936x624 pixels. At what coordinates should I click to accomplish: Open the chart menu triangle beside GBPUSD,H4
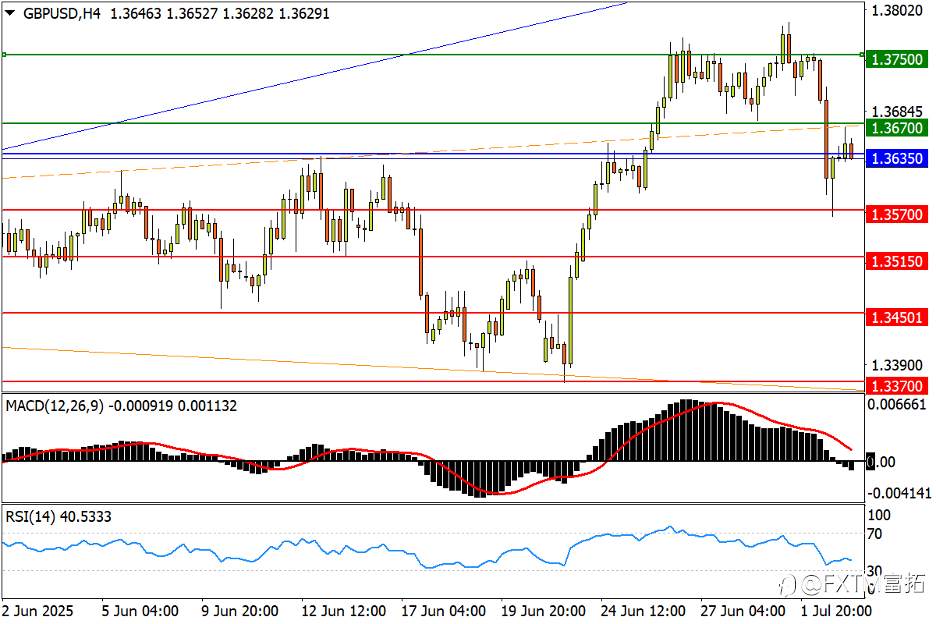point(10,13)
